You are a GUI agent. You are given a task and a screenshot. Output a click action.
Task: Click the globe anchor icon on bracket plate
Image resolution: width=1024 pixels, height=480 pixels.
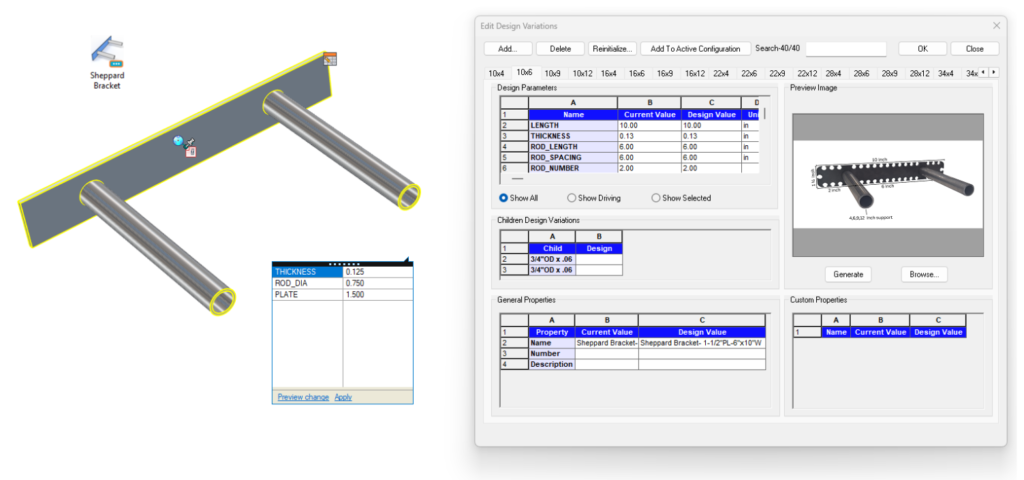(x=178, y=141)
